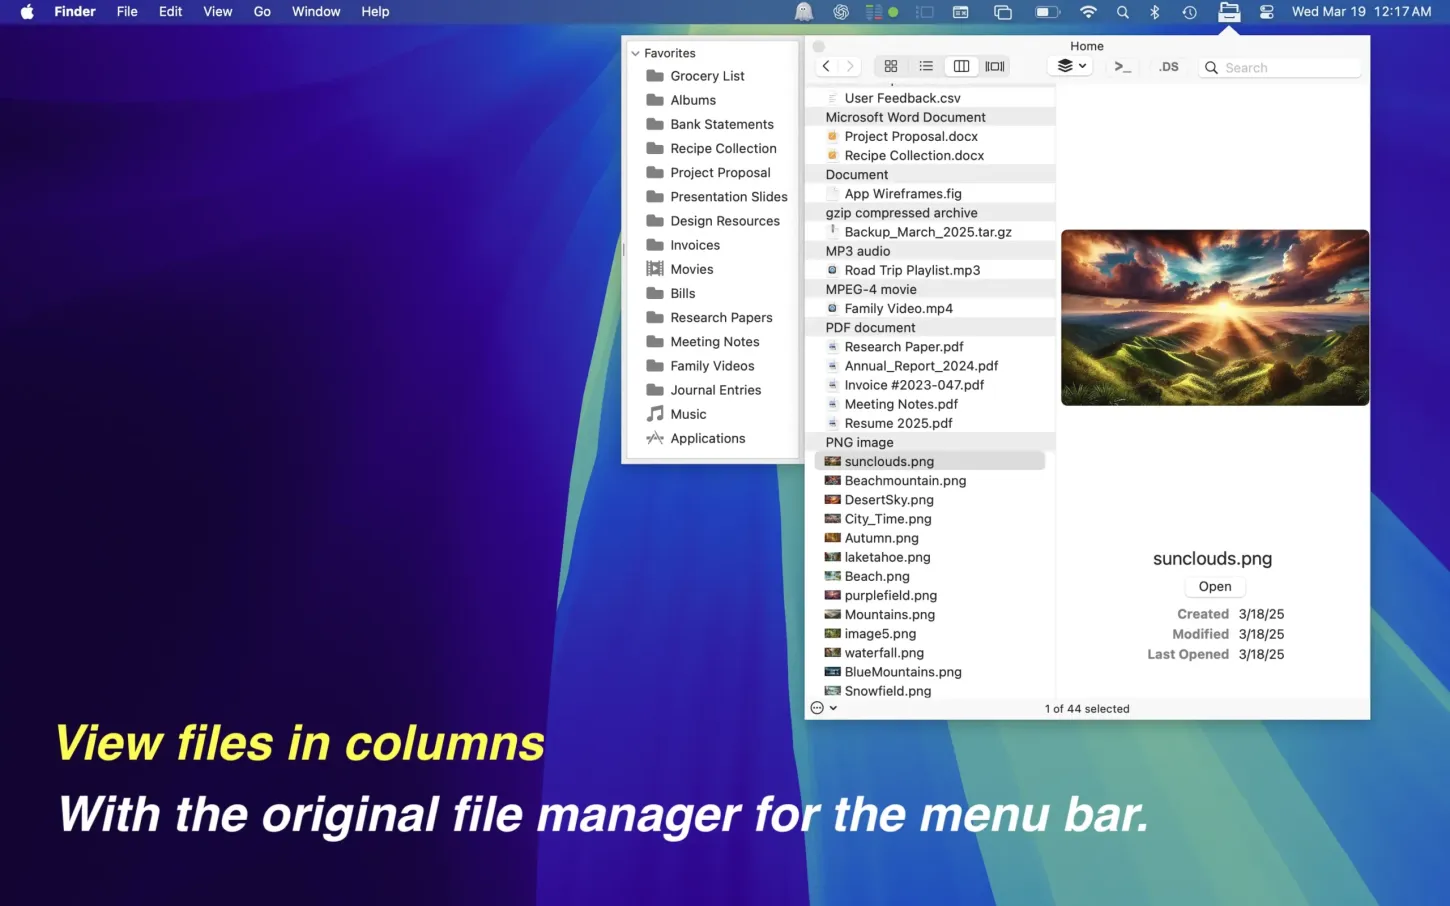The width and height of the screenshot is (1450, 906).
Task: Select the gallery view button
Action: tap(994, 67)
